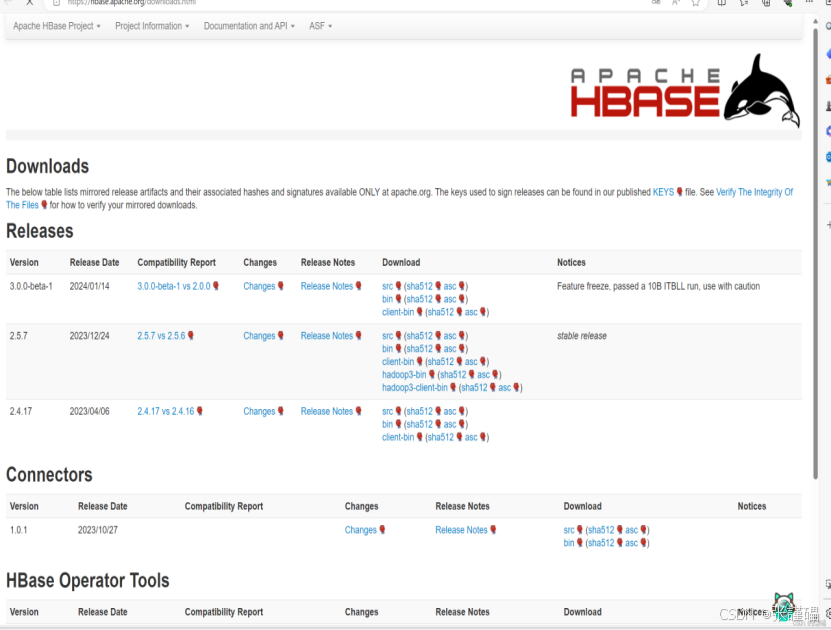Viewport: 831px width, 630px height.
Task: Click the vertical scrollbar thumb
Action: pos(816,253)
